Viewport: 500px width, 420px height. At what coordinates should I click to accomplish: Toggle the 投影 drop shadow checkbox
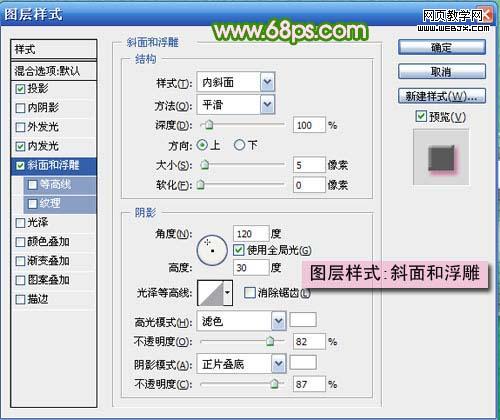point(20,89)
